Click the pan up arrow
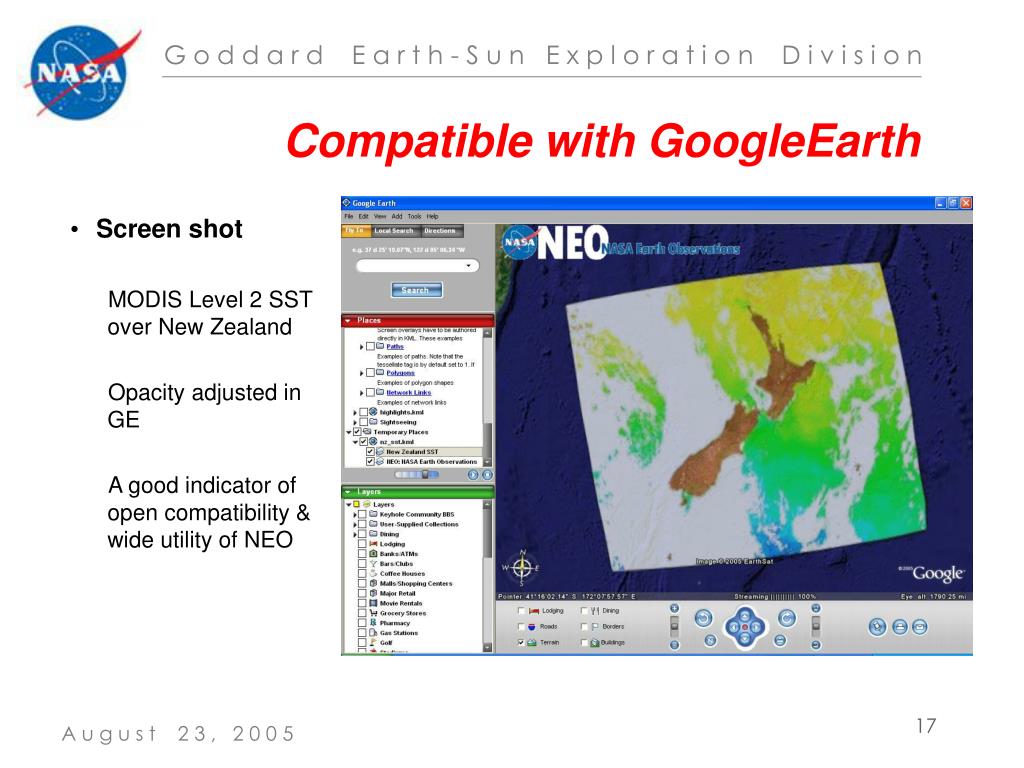The width and height of the screenshot is (1024, 768). click(744, 616)
